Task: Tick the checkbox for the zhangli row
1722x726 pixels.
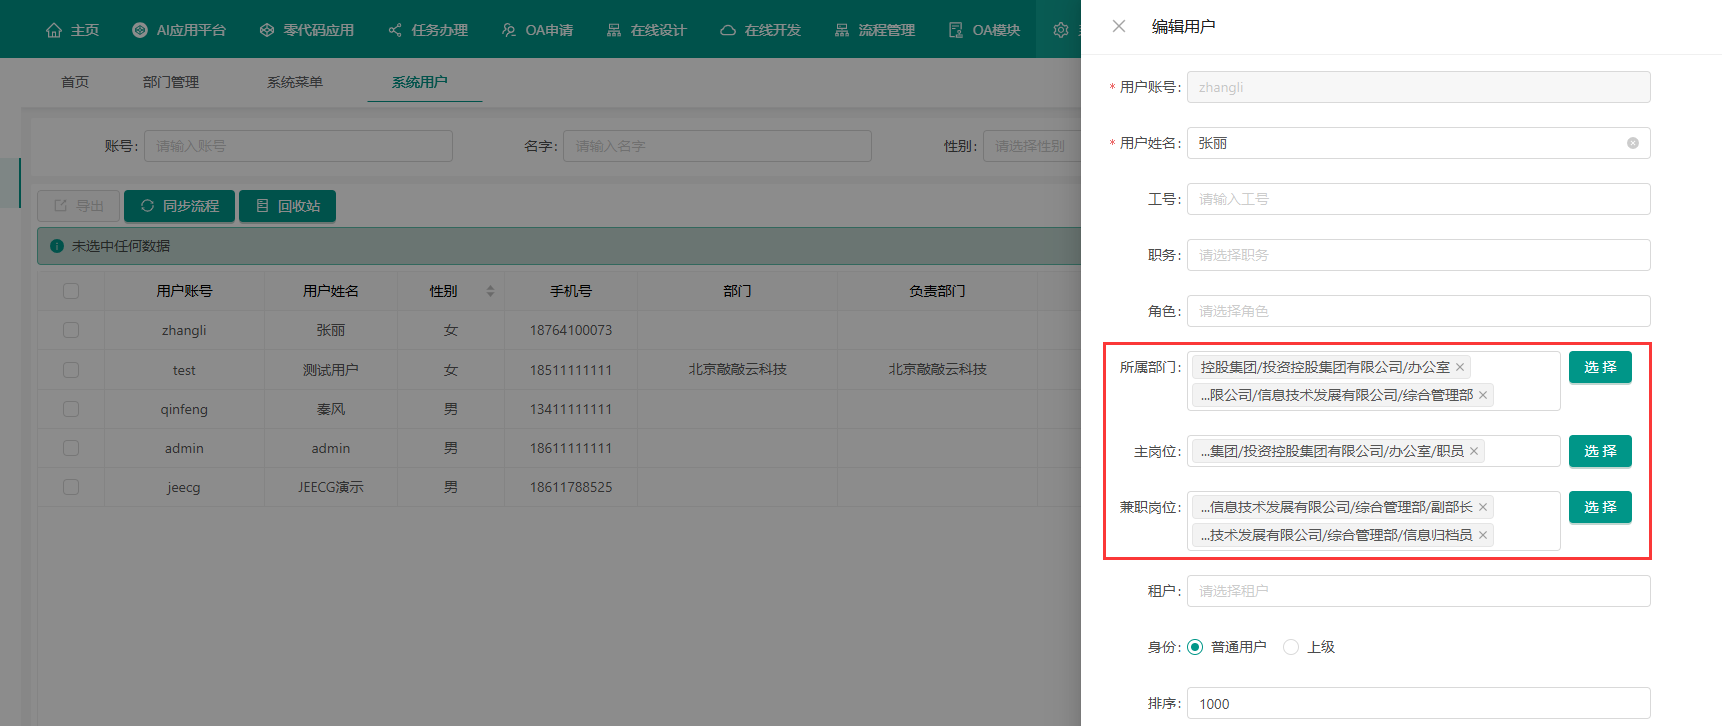Action: click(x=71, y=330)
